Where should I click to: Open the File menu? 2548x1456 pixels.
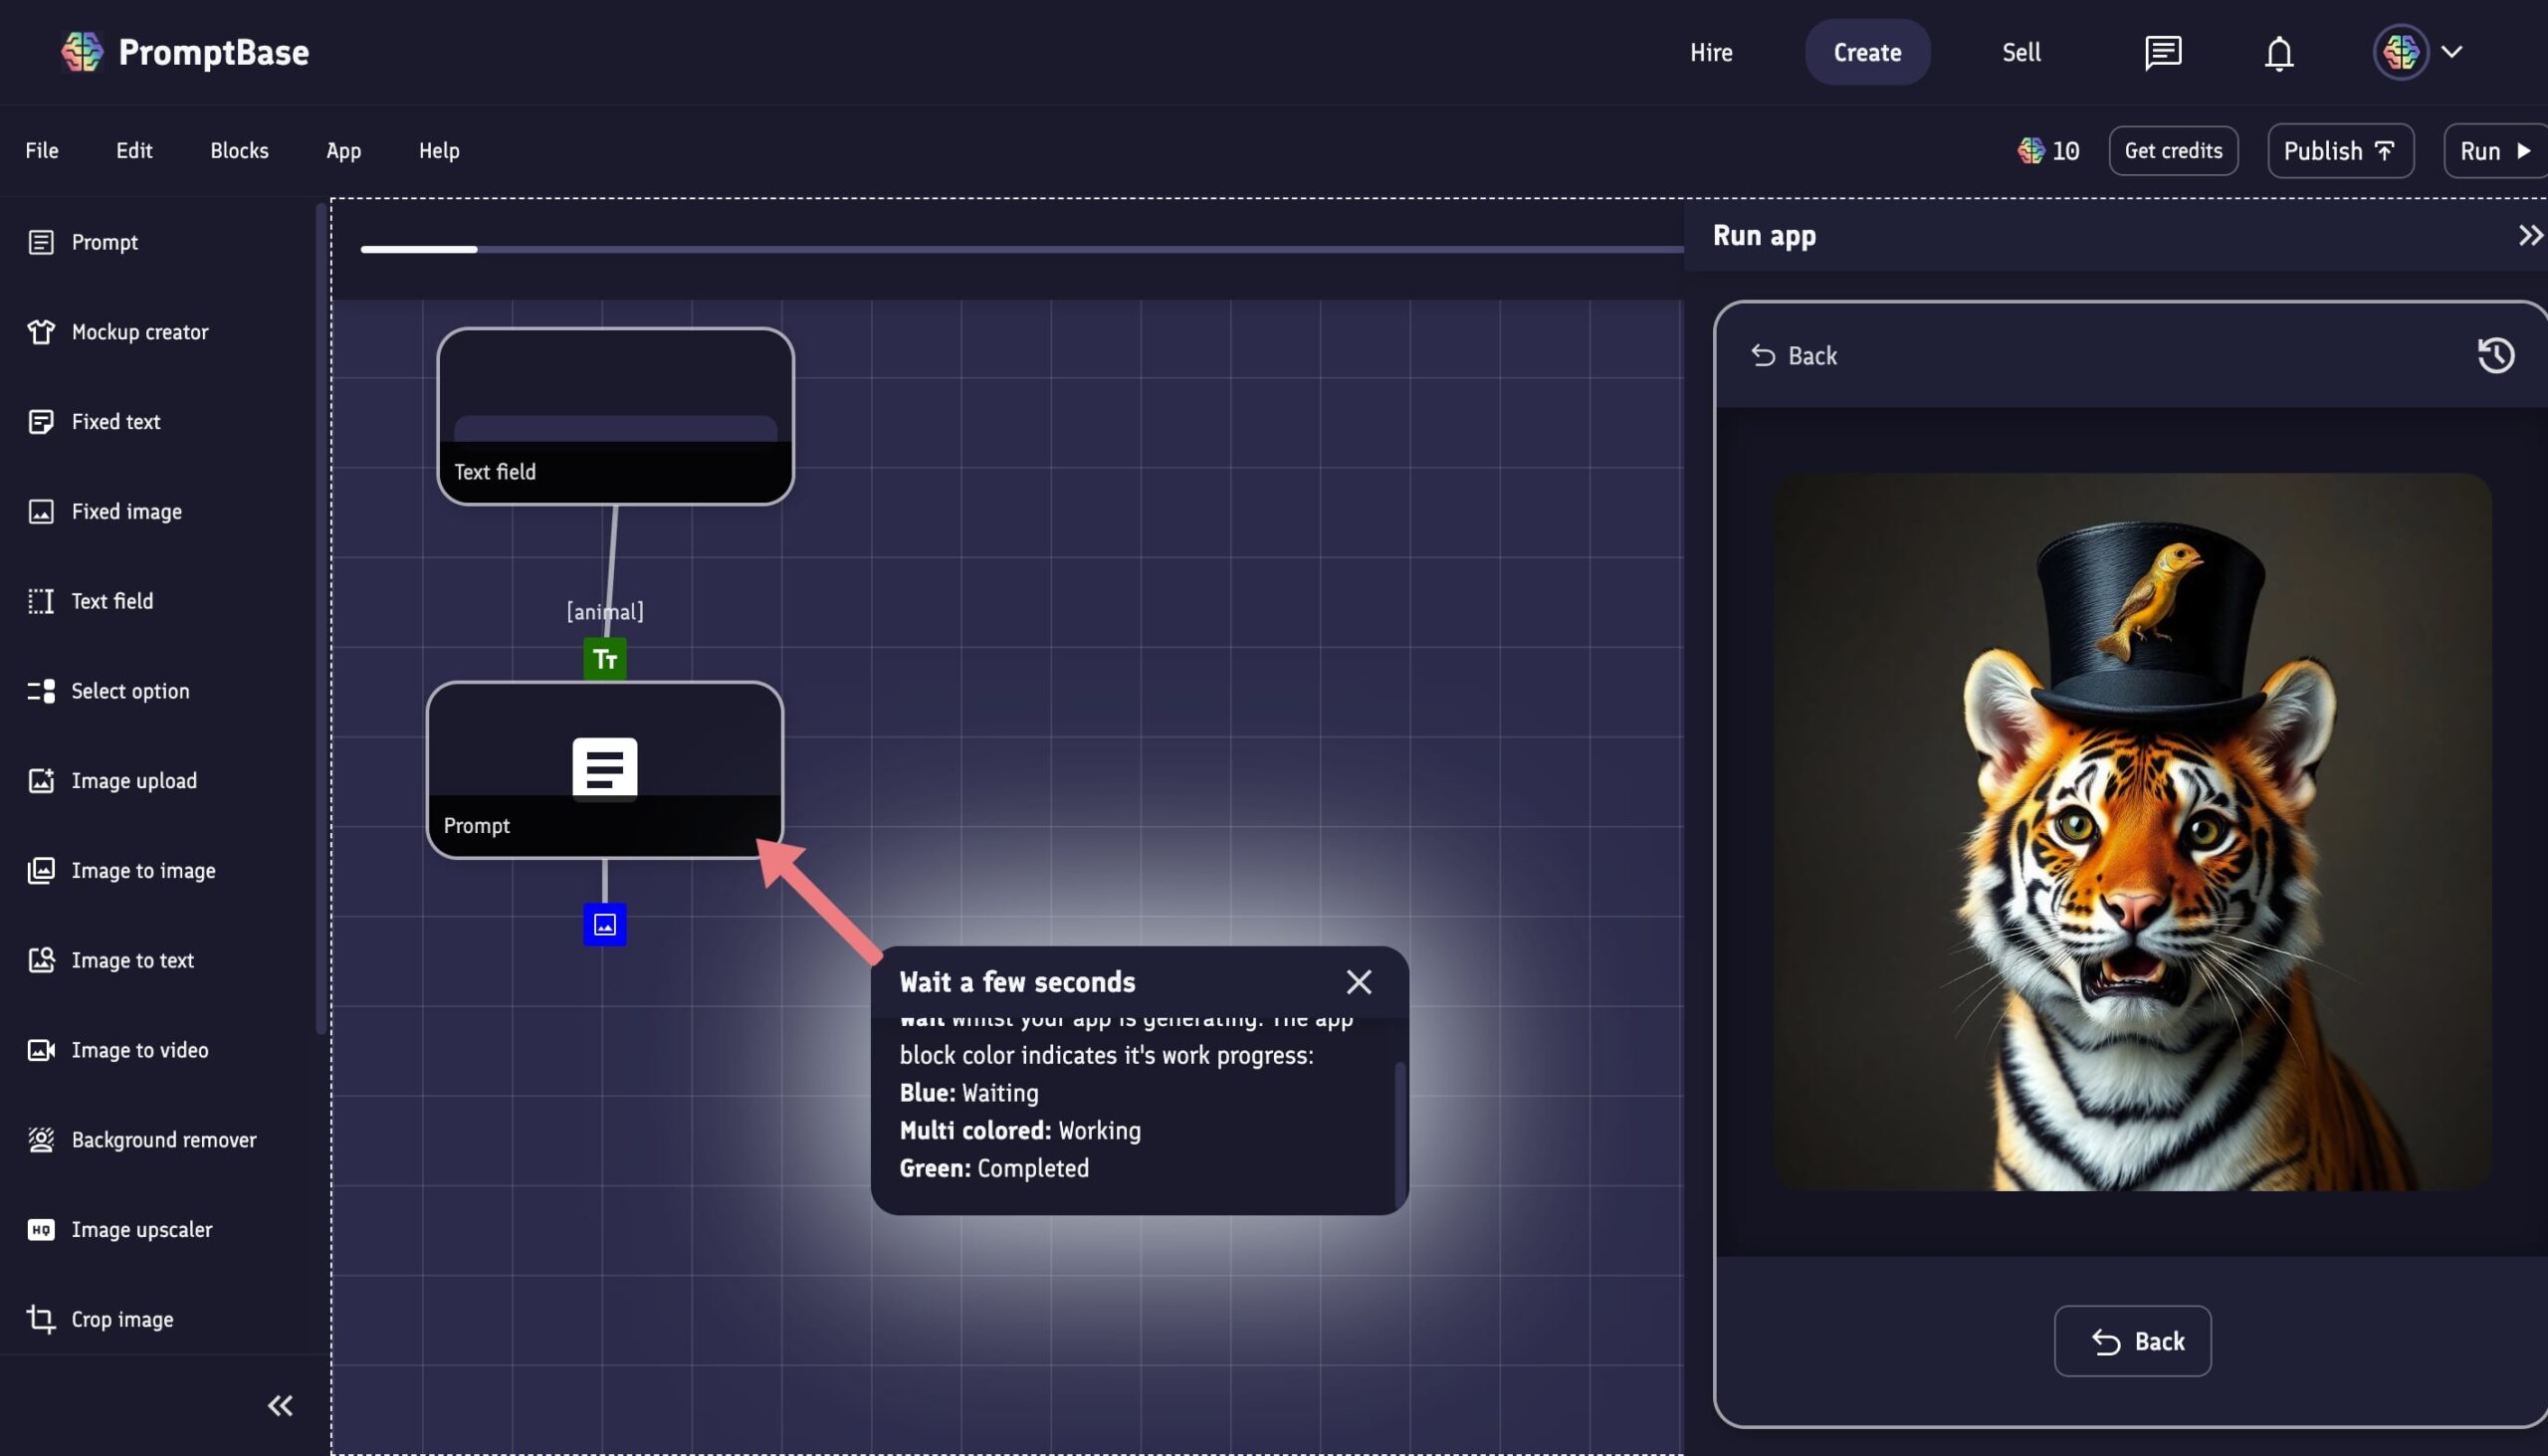click(x=42, y=151)
